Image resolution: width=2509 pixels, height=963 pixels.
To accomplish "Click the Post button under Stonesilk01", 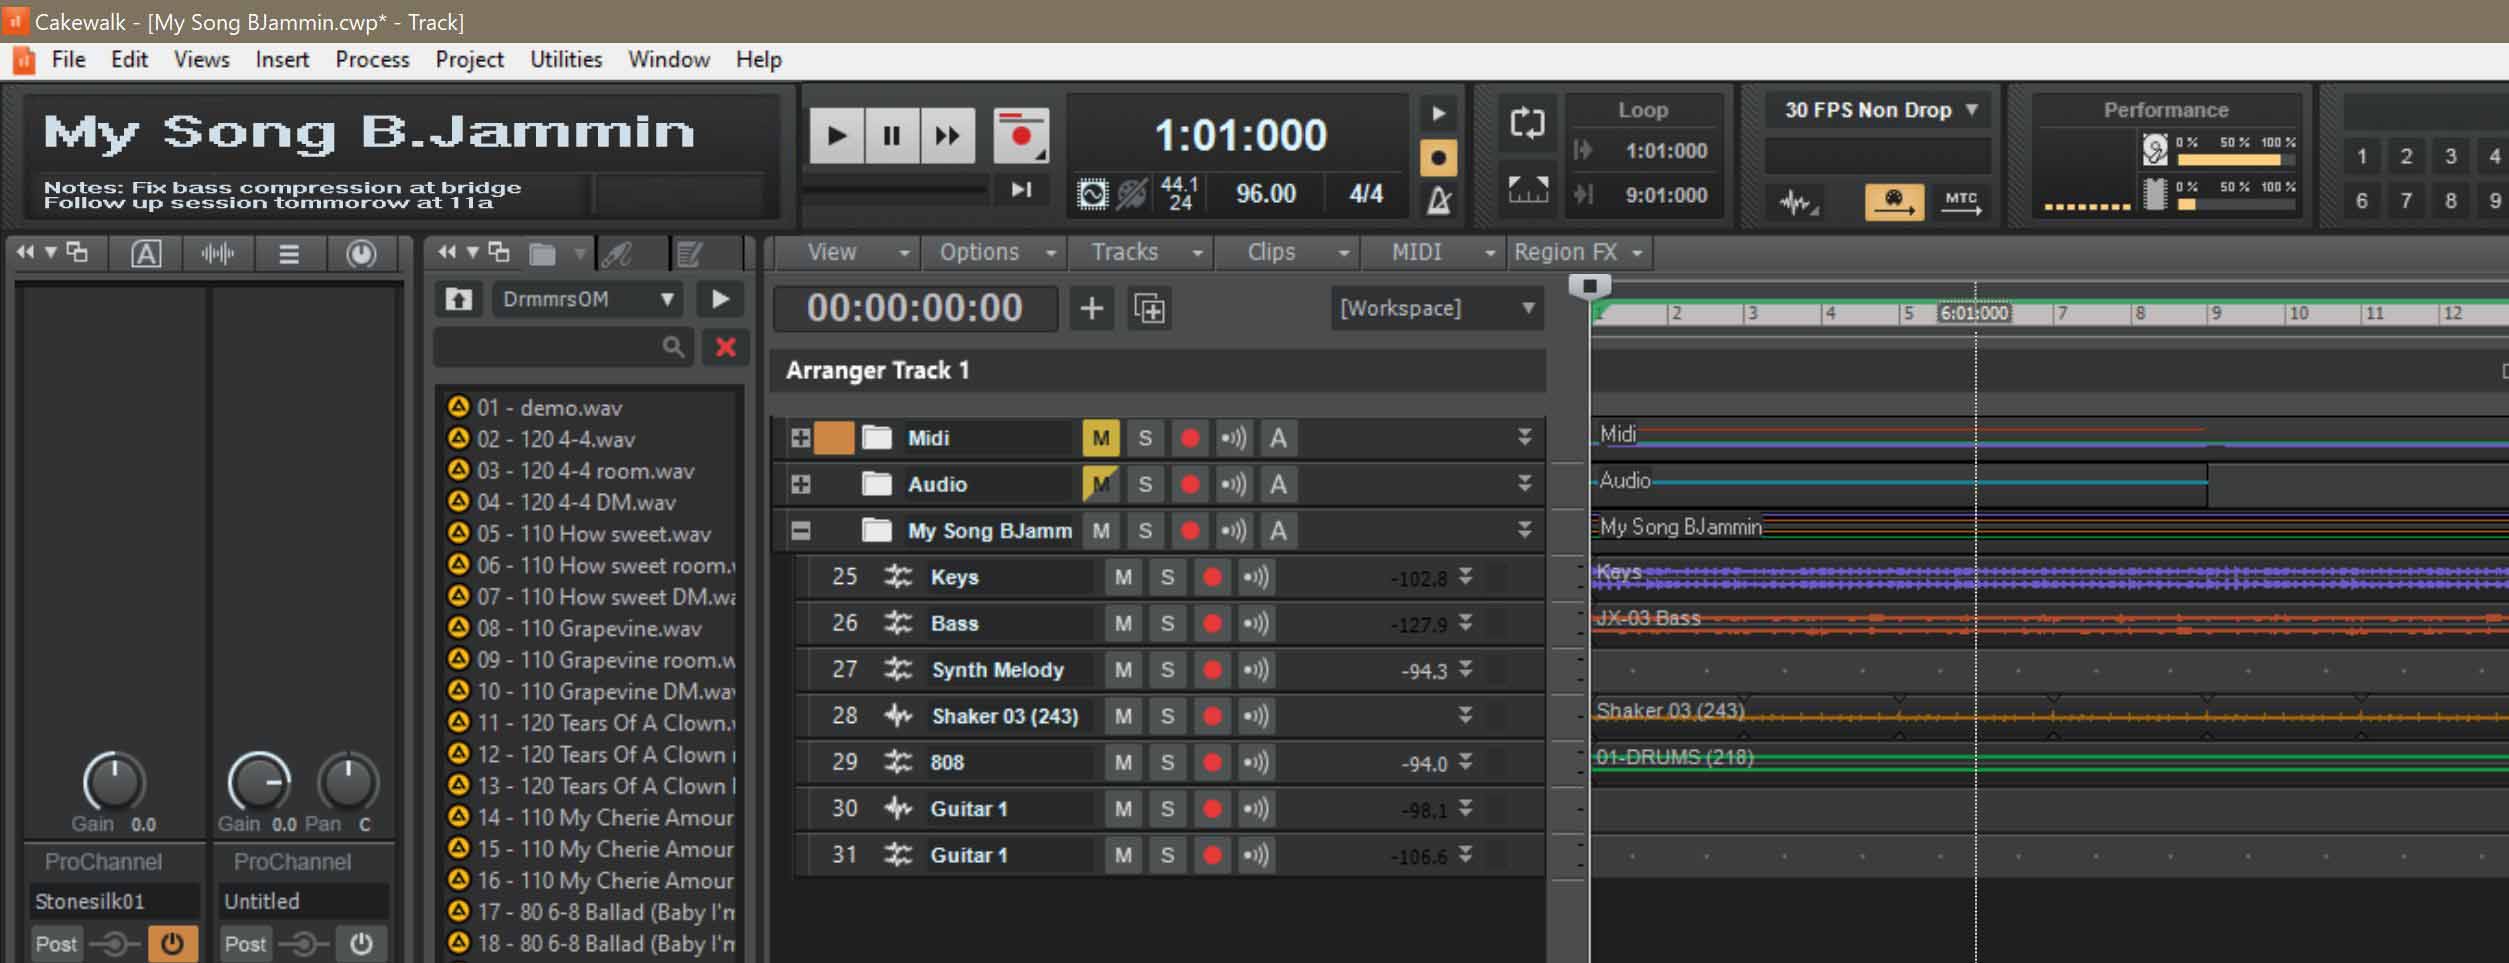I will pos(56,943).
